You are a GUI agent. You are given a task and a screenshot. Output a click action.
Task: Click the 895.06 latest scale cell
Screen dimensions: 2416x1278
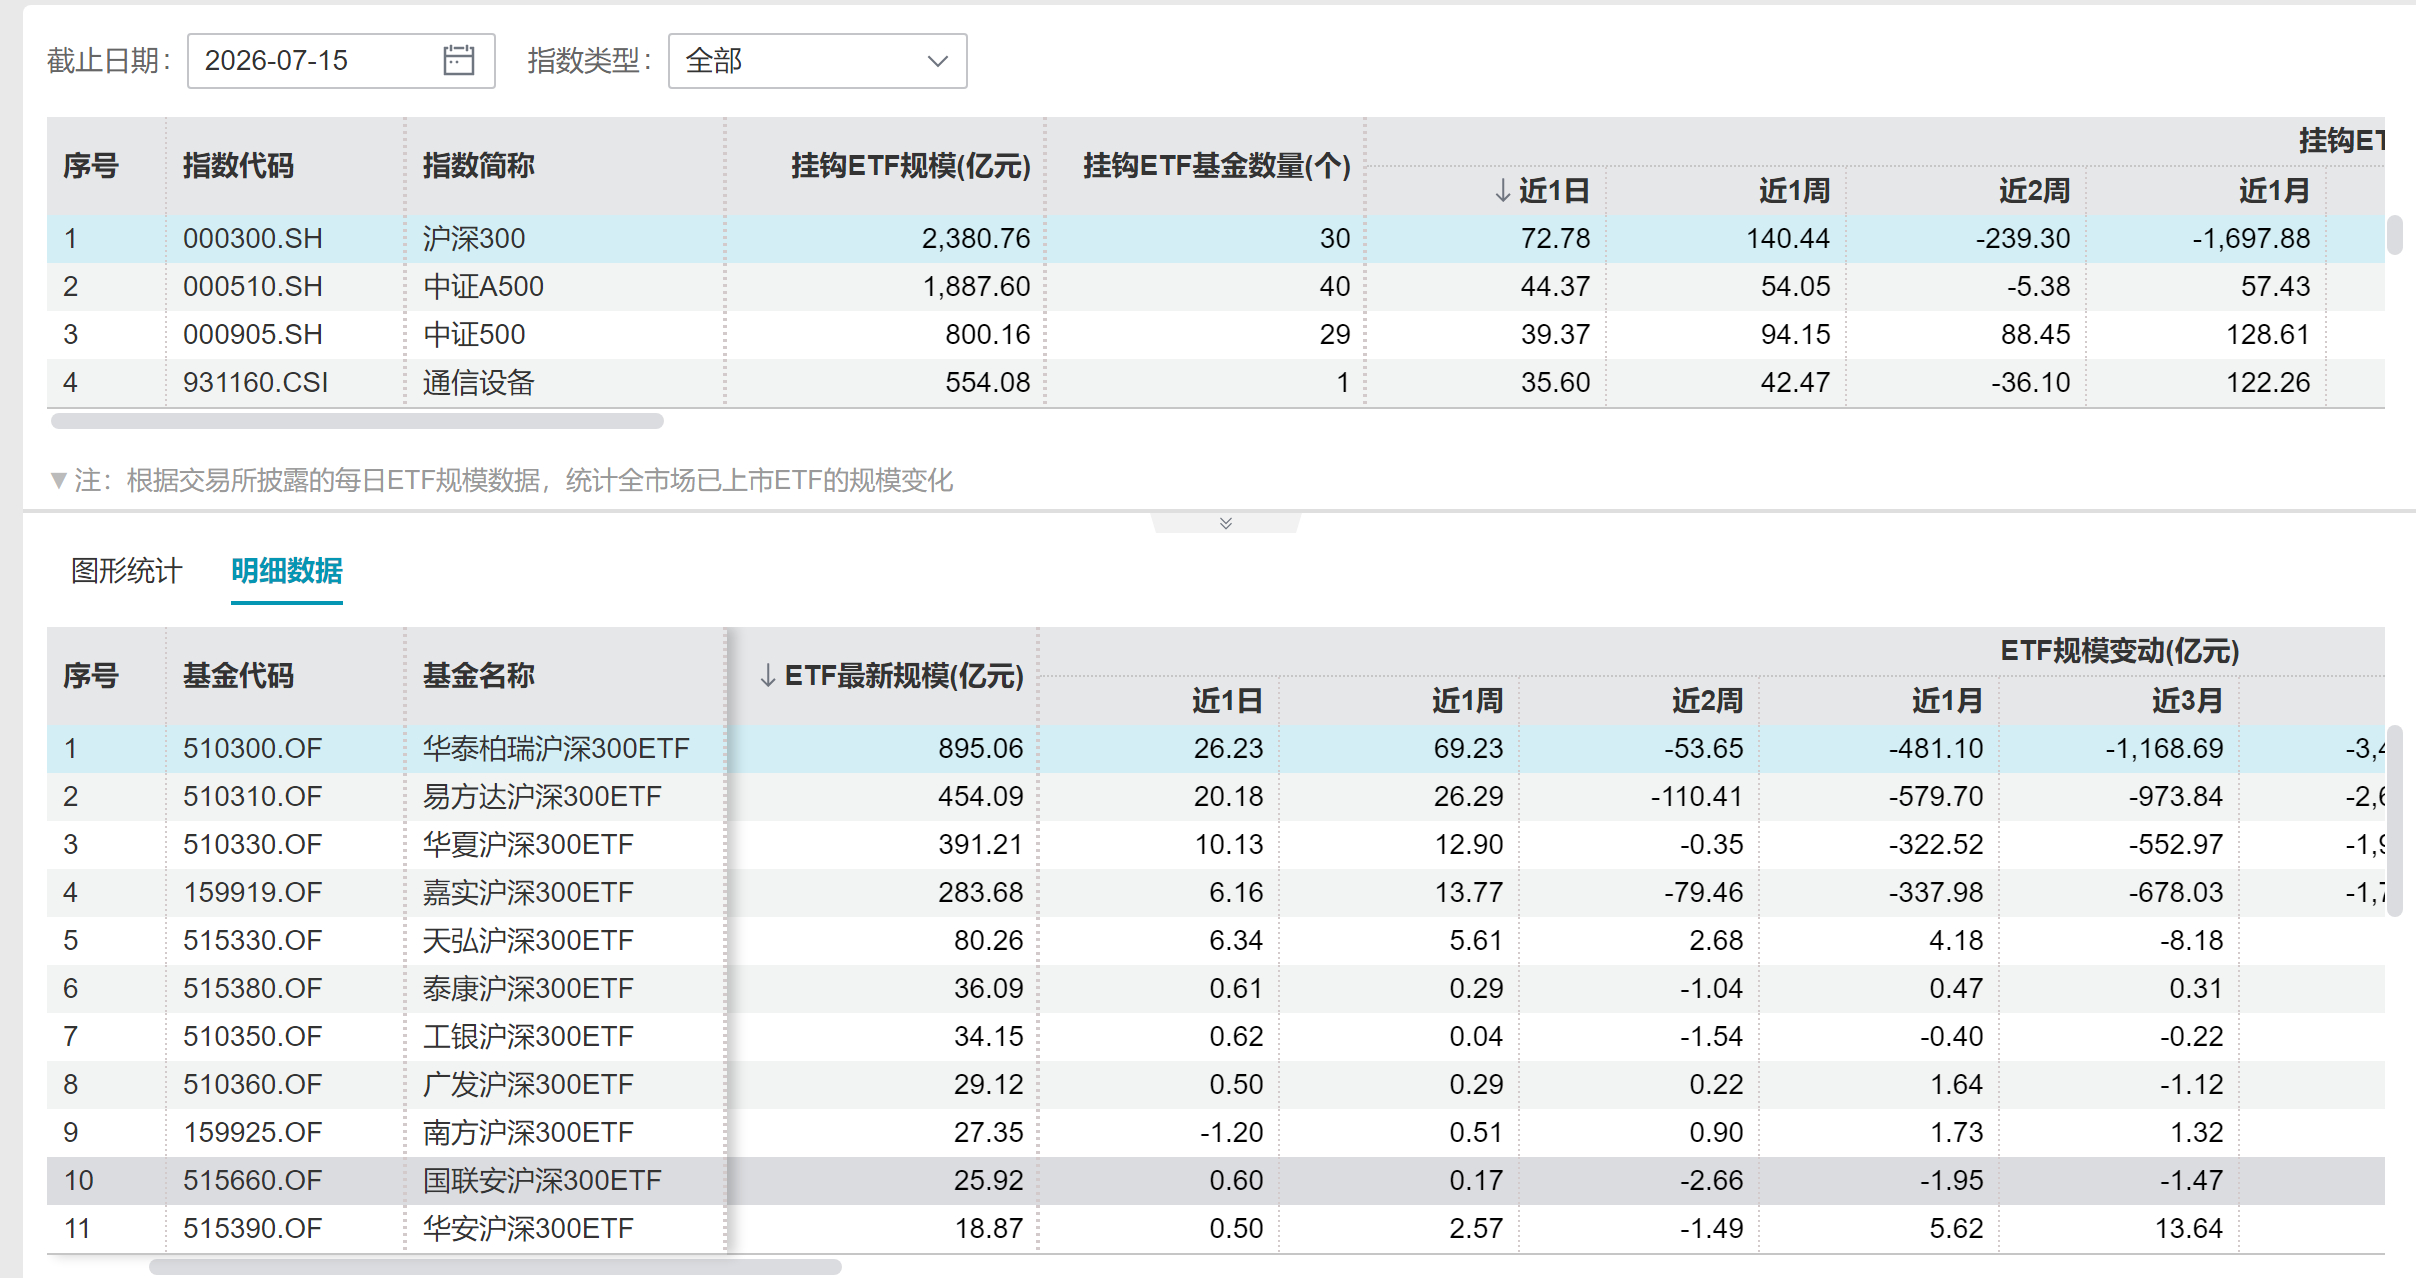(x=980, y=748)
